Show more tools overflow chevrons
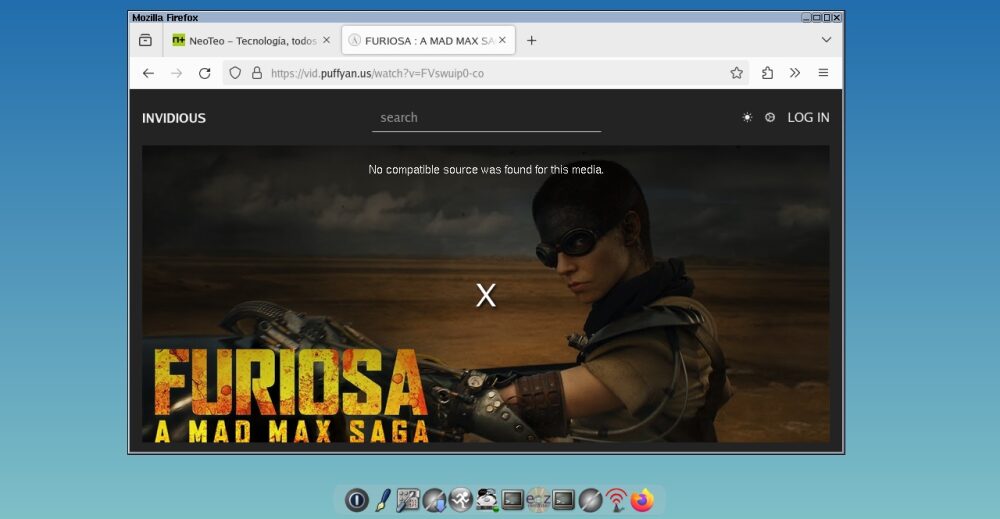Image resolution: width=1000 pixels, height=519 pixels. pos(795,73)
